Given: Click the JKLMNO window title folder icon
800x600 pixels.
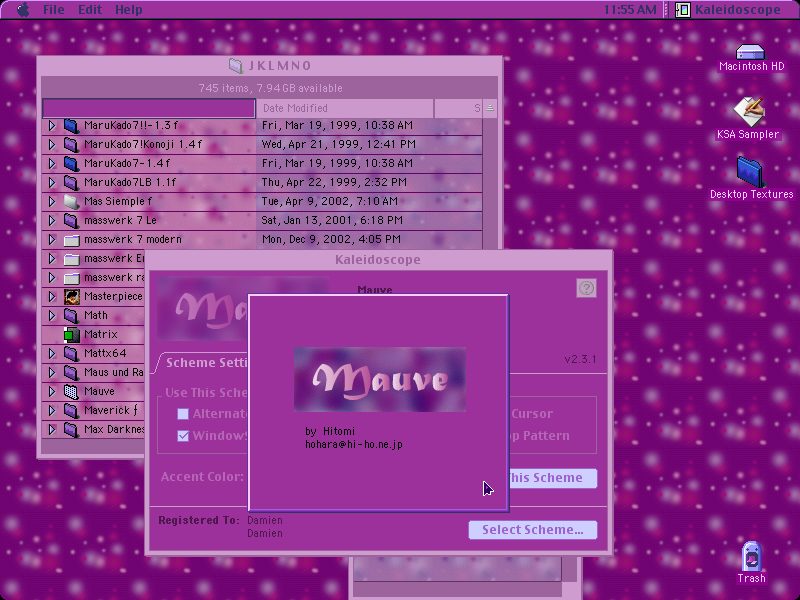Looking at the screenshot, I should 235,65.
